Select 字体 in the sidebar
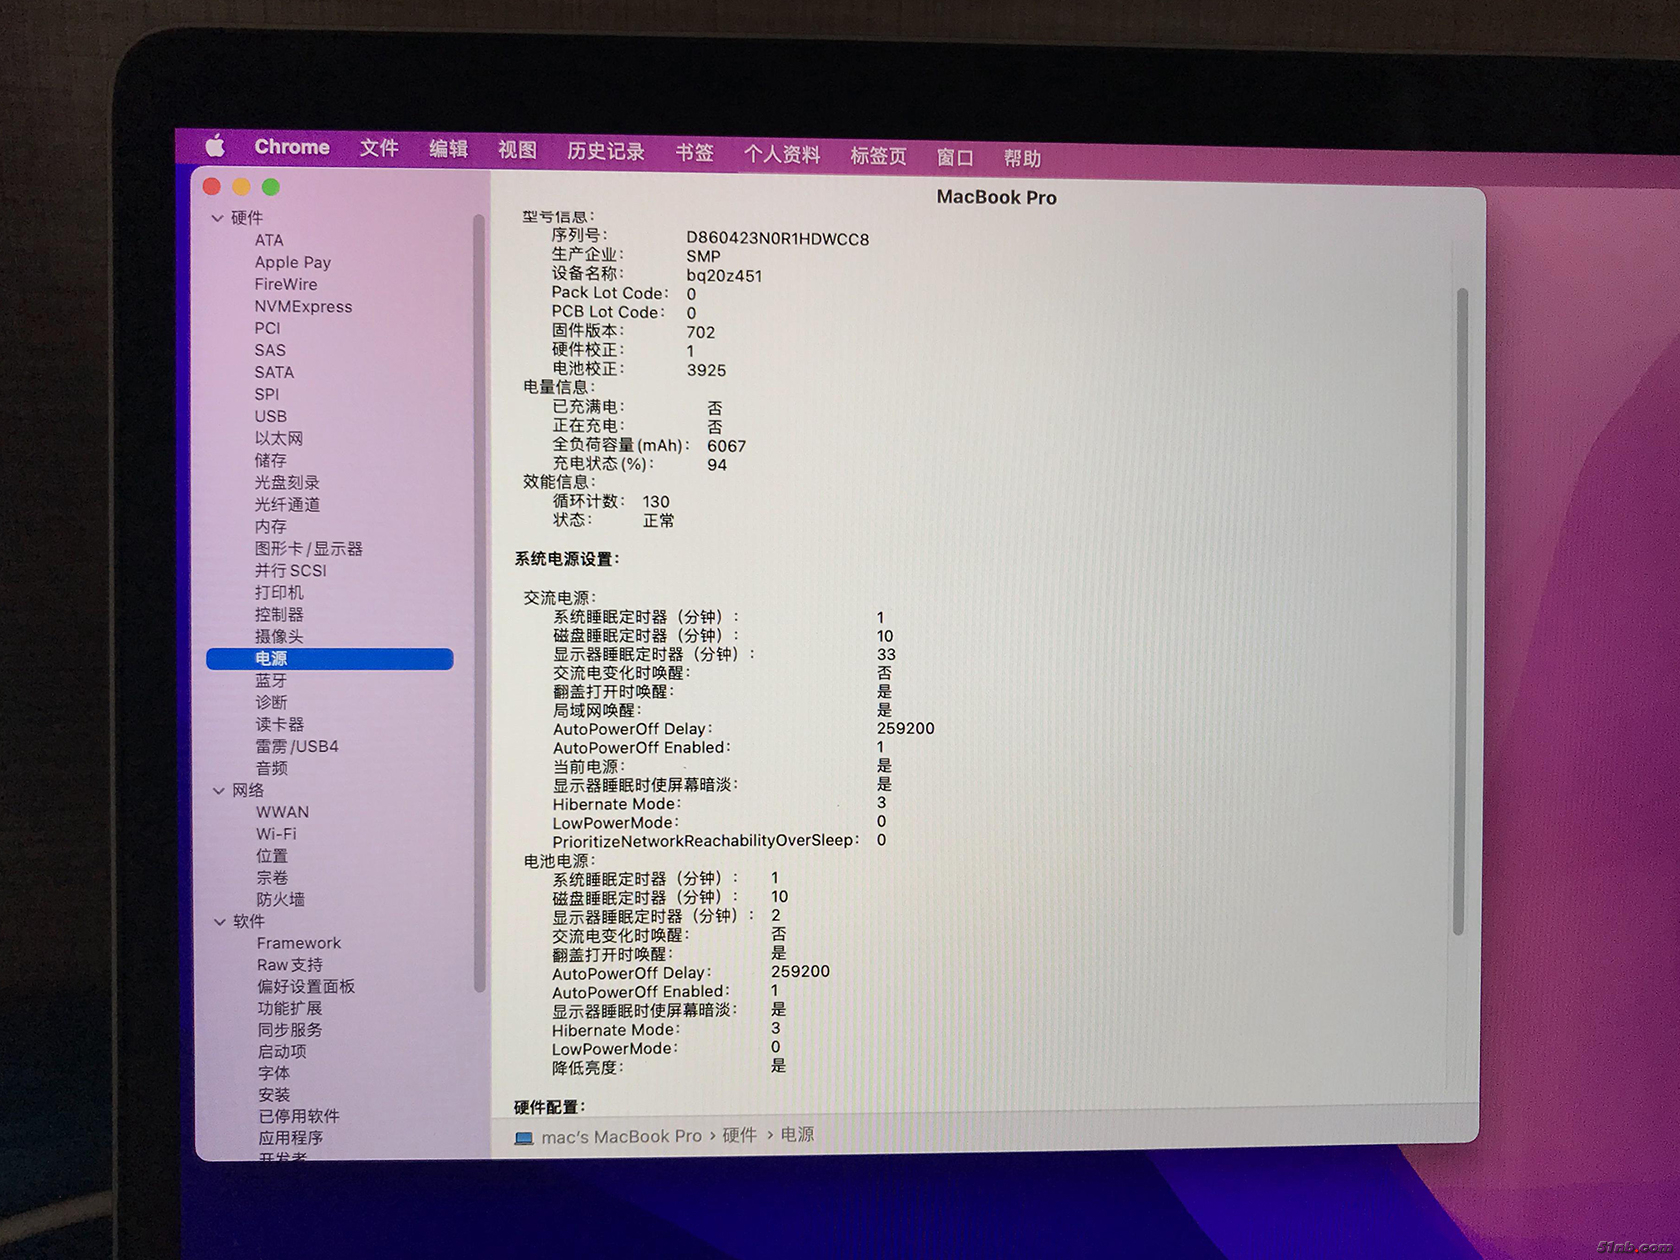1680x1260 pixels. coord(274,1073)
